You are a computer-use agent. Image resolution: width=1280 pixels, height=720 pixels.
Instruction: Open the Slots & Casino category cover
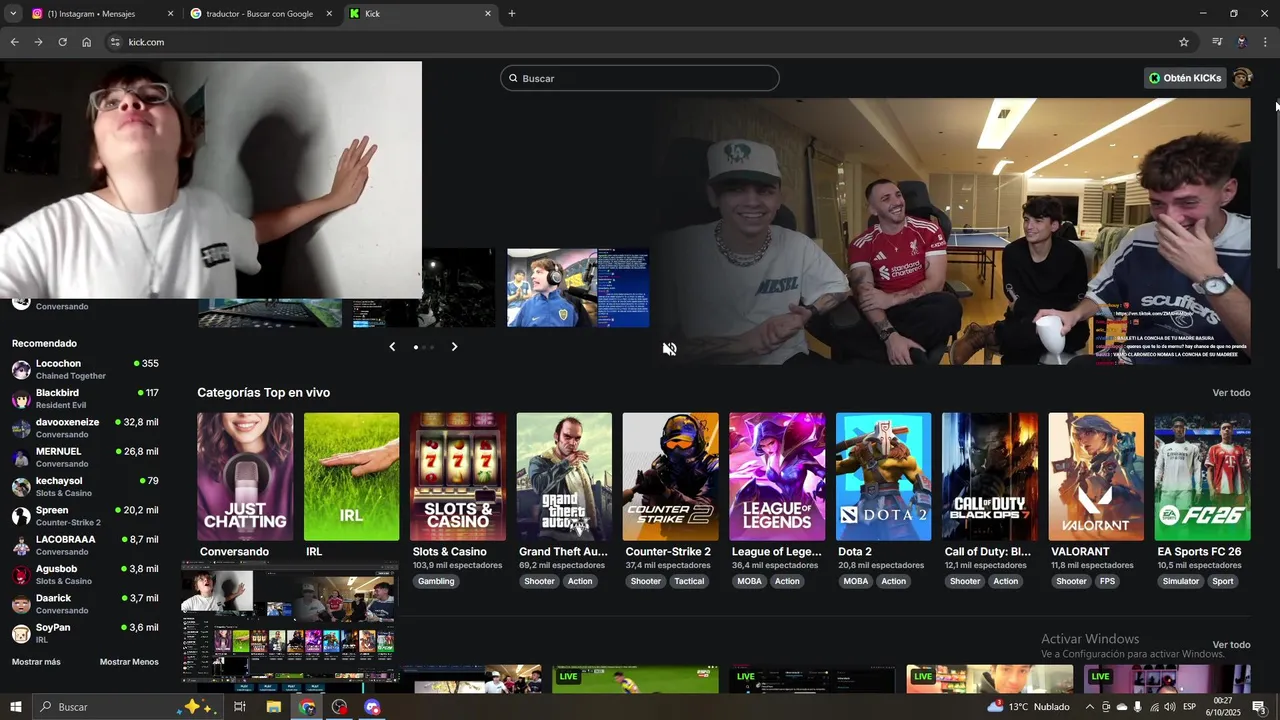458,477
